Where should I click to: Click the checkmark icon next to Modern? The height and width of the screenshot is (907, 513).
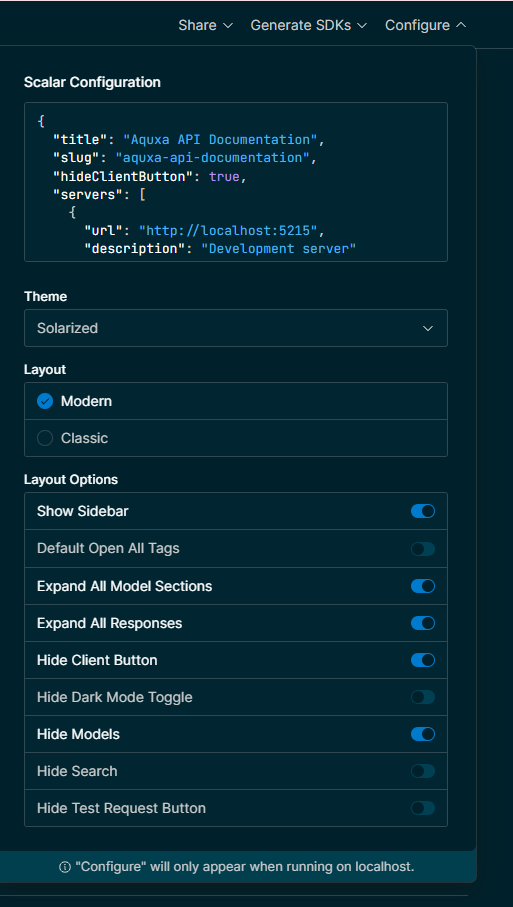coord(45,401)
